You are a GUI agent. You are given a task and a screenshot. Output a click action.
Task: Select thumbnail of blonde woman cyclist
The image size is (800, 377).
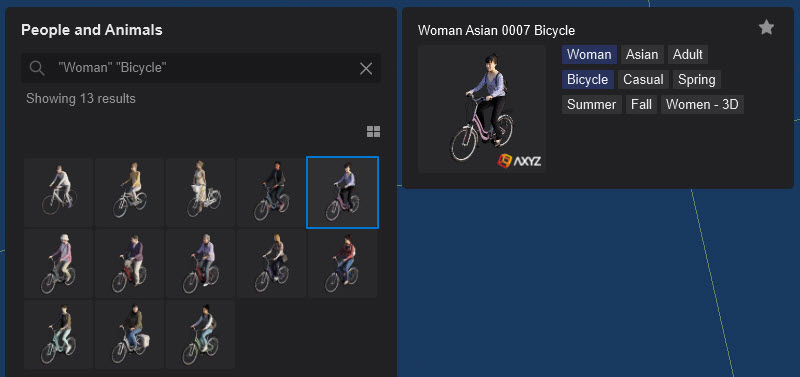(271, 263)
